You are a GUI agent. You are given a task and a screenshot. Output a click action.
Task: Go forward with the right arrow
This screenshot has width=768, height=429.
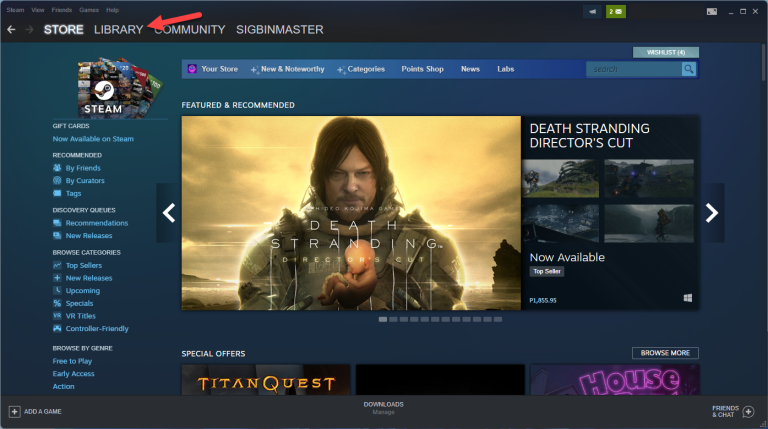pos(29,30)
